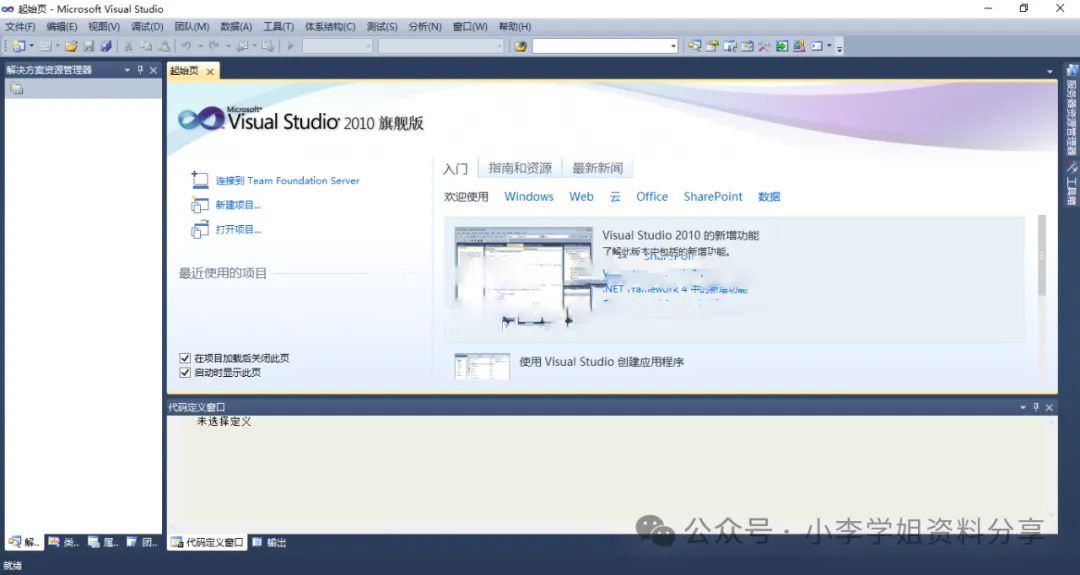
Task: Switch to the 指南和资源 tab
Action: [520, 168]
